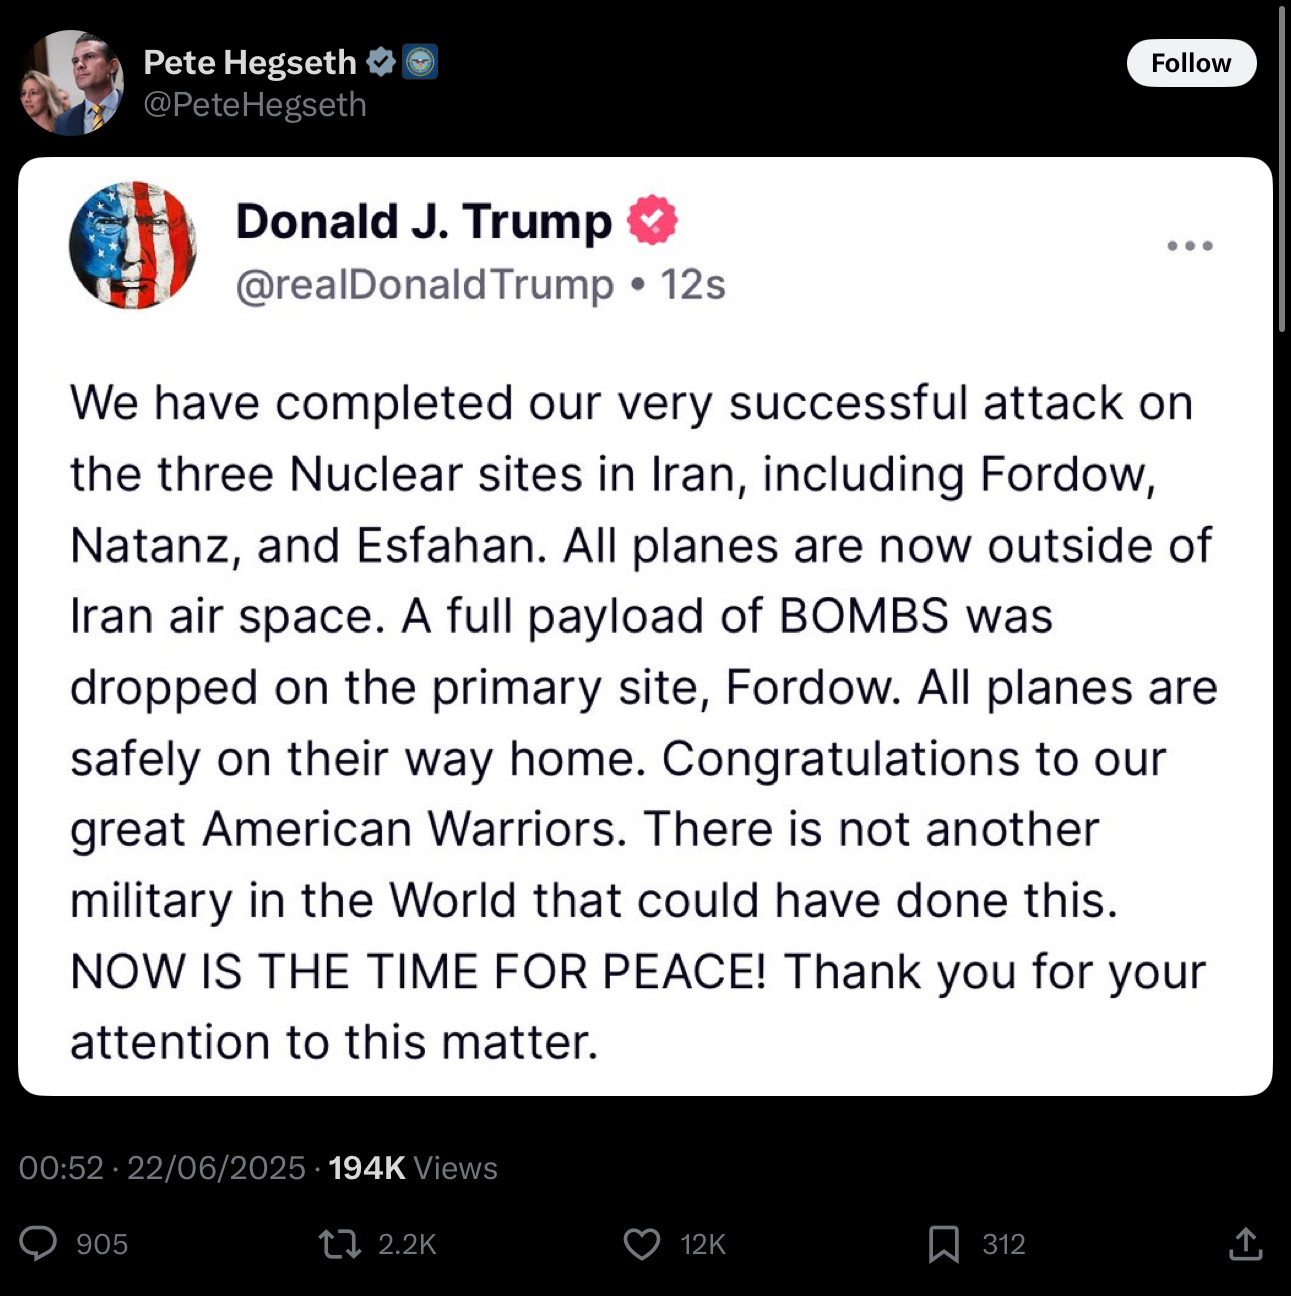The width and height of the screenshot is (1291, 1296).
Task: Open the 00:52 · 22/06/2025 timestamp link
Action: (x=162, y=1167)
